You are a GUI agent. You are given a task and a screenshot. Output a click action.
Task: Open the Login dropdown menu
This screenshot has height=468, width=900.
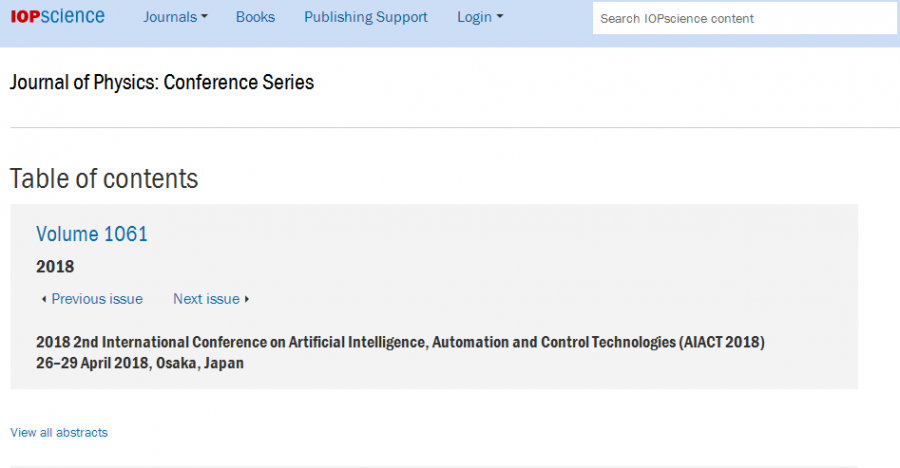[x=479, y=17]
